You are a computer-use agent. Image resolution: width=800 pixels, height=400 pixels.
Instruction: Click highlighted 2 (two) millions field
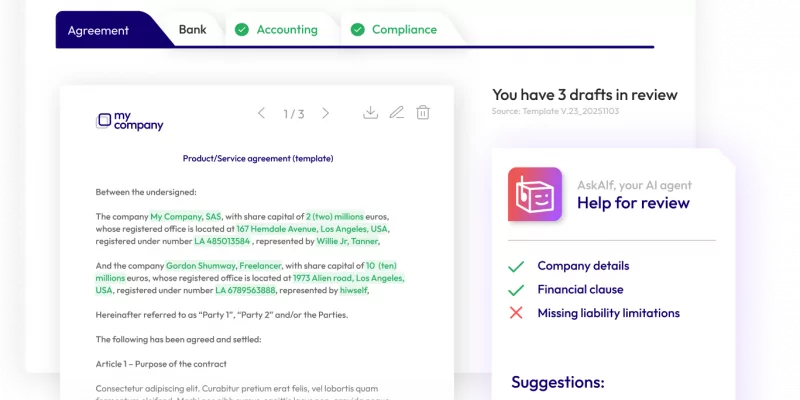335,216
